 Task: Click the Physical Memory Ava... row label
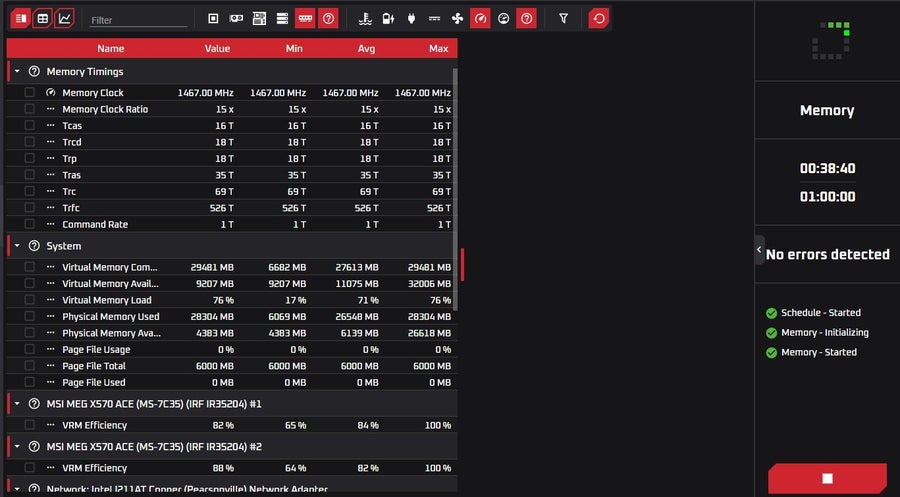(112, 333)
